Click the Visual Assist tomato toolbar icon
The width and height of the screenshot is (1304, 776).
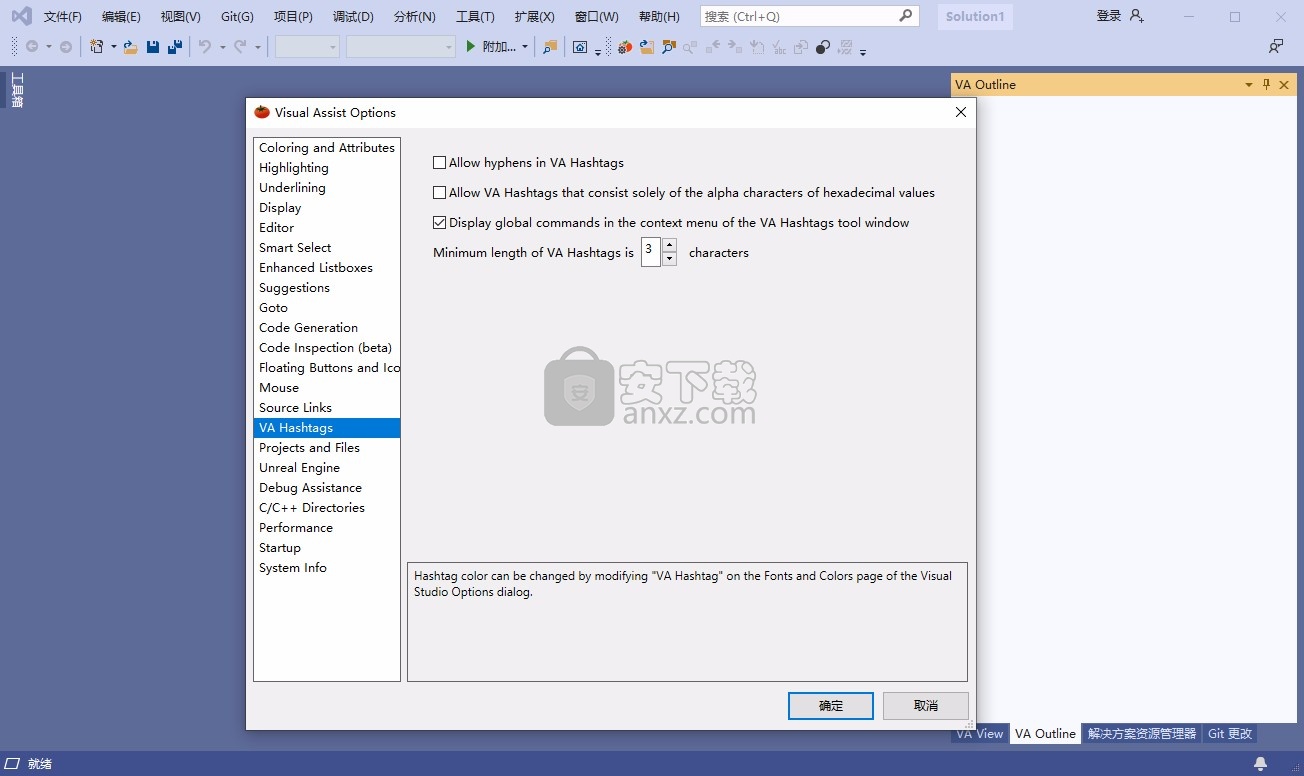(x=625, y=46)
